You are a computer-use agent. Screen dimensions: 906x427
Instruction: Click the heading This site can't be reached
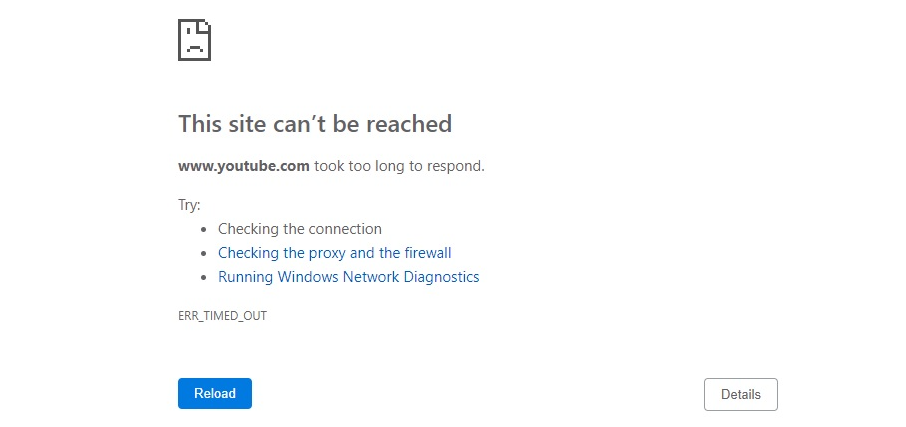pos(315,124)
